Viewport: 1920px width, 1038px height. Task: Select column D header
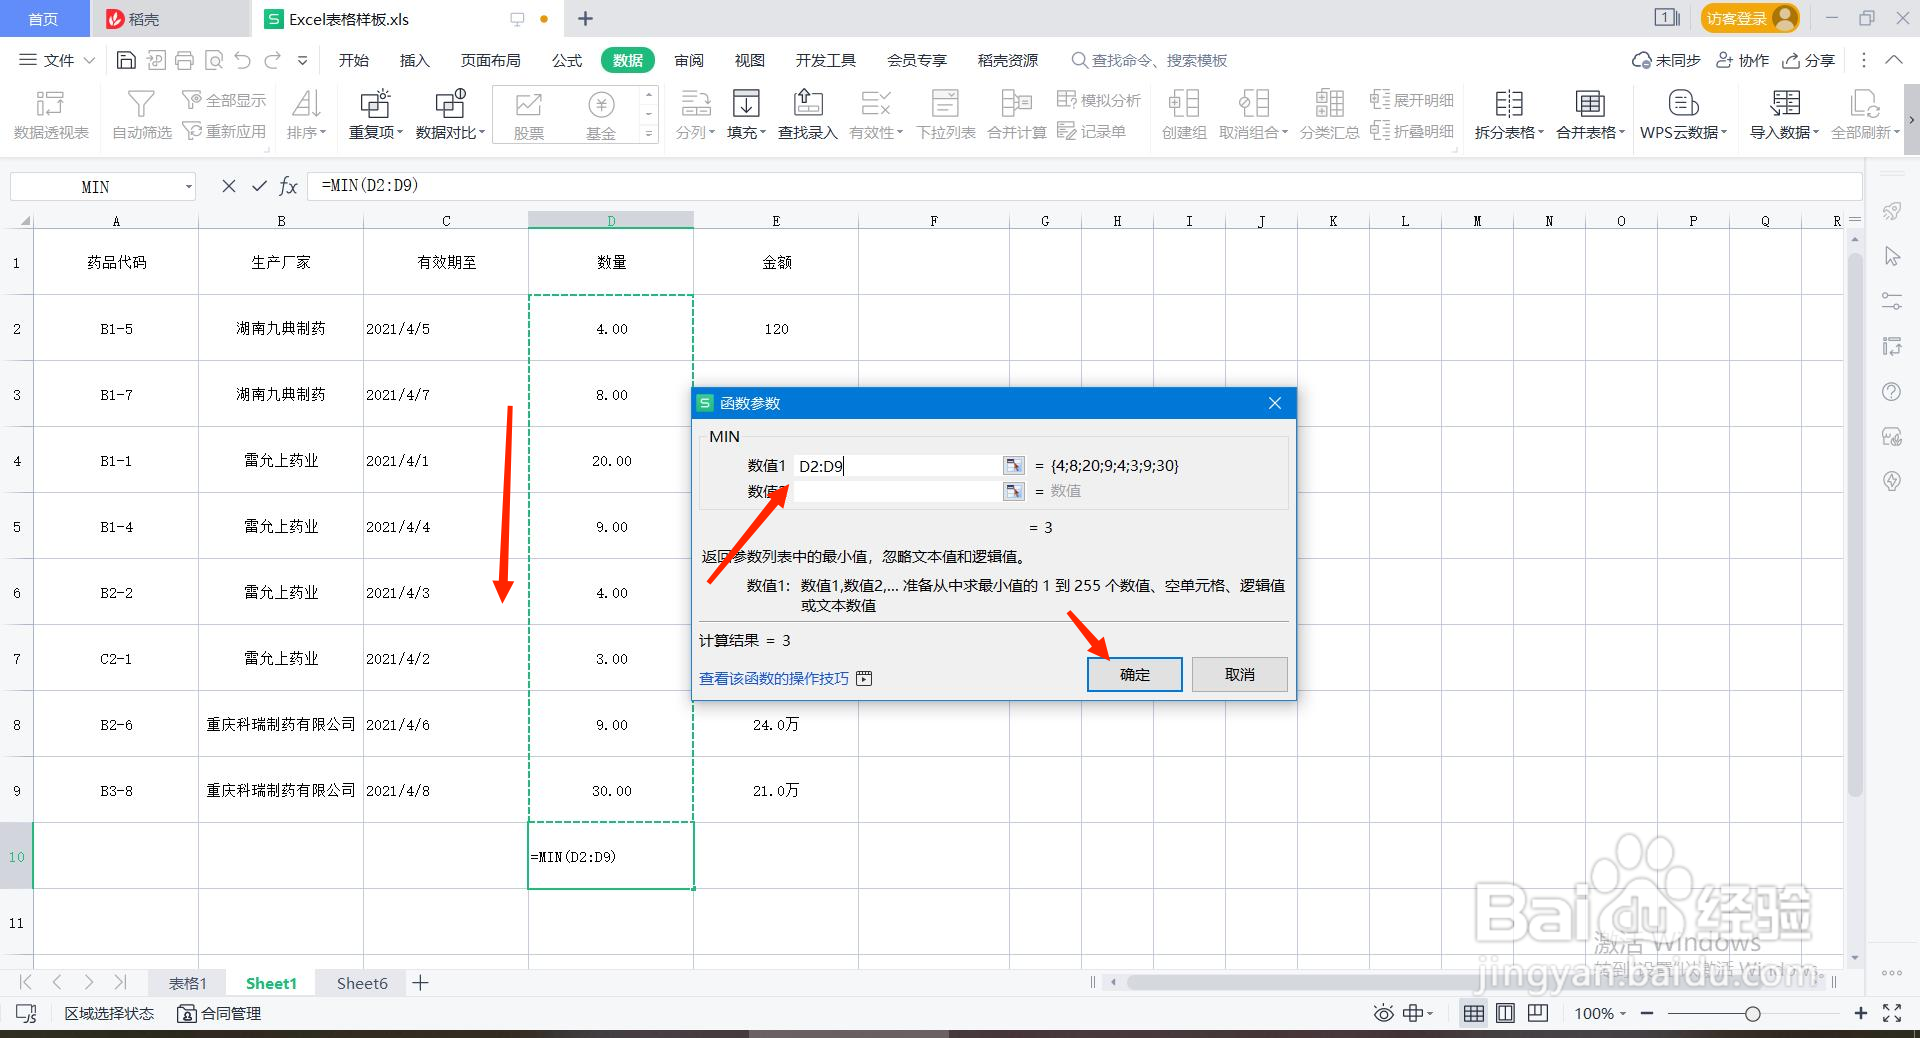point(611,220)
